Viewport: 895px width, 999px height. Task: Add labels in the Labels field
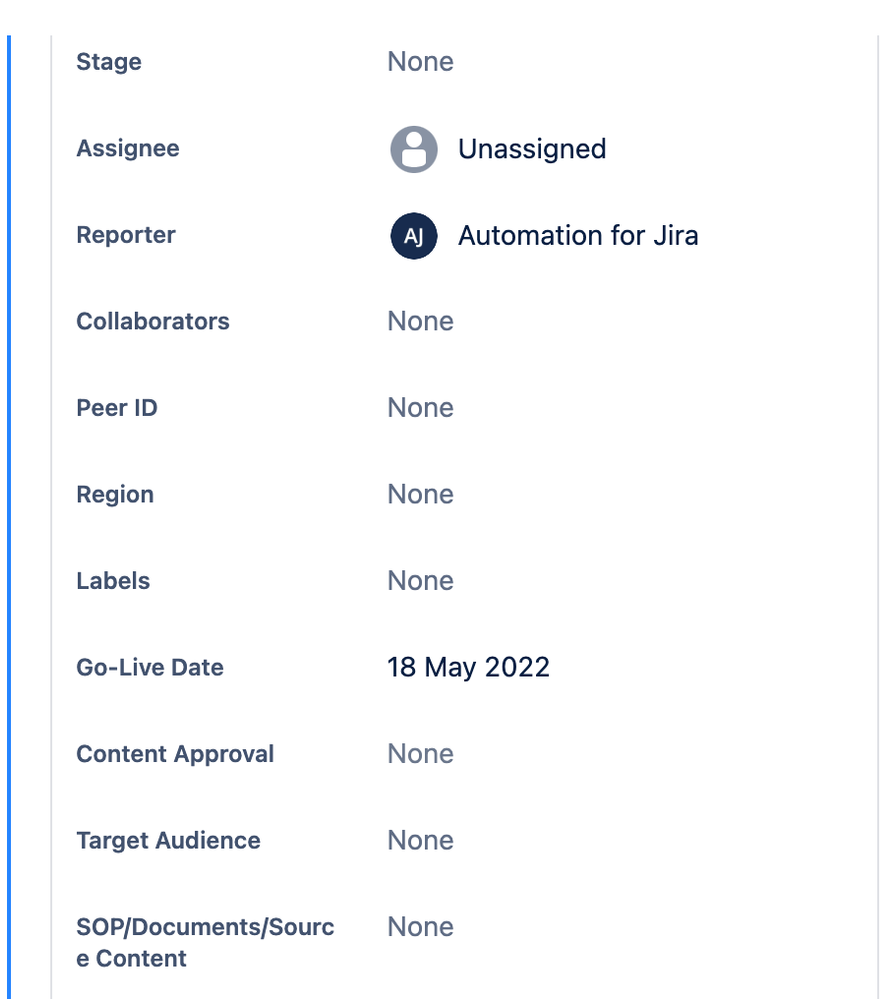(x=420, y=580)
